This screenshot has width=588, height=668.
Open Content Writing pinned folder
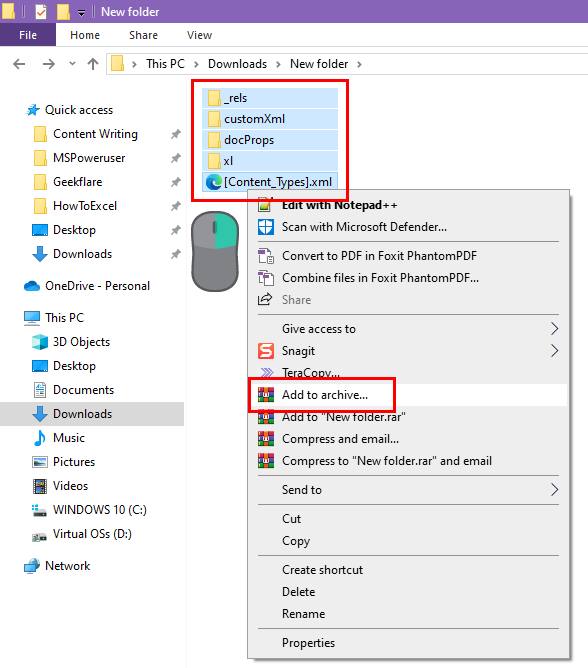click(x=95, y=134)
